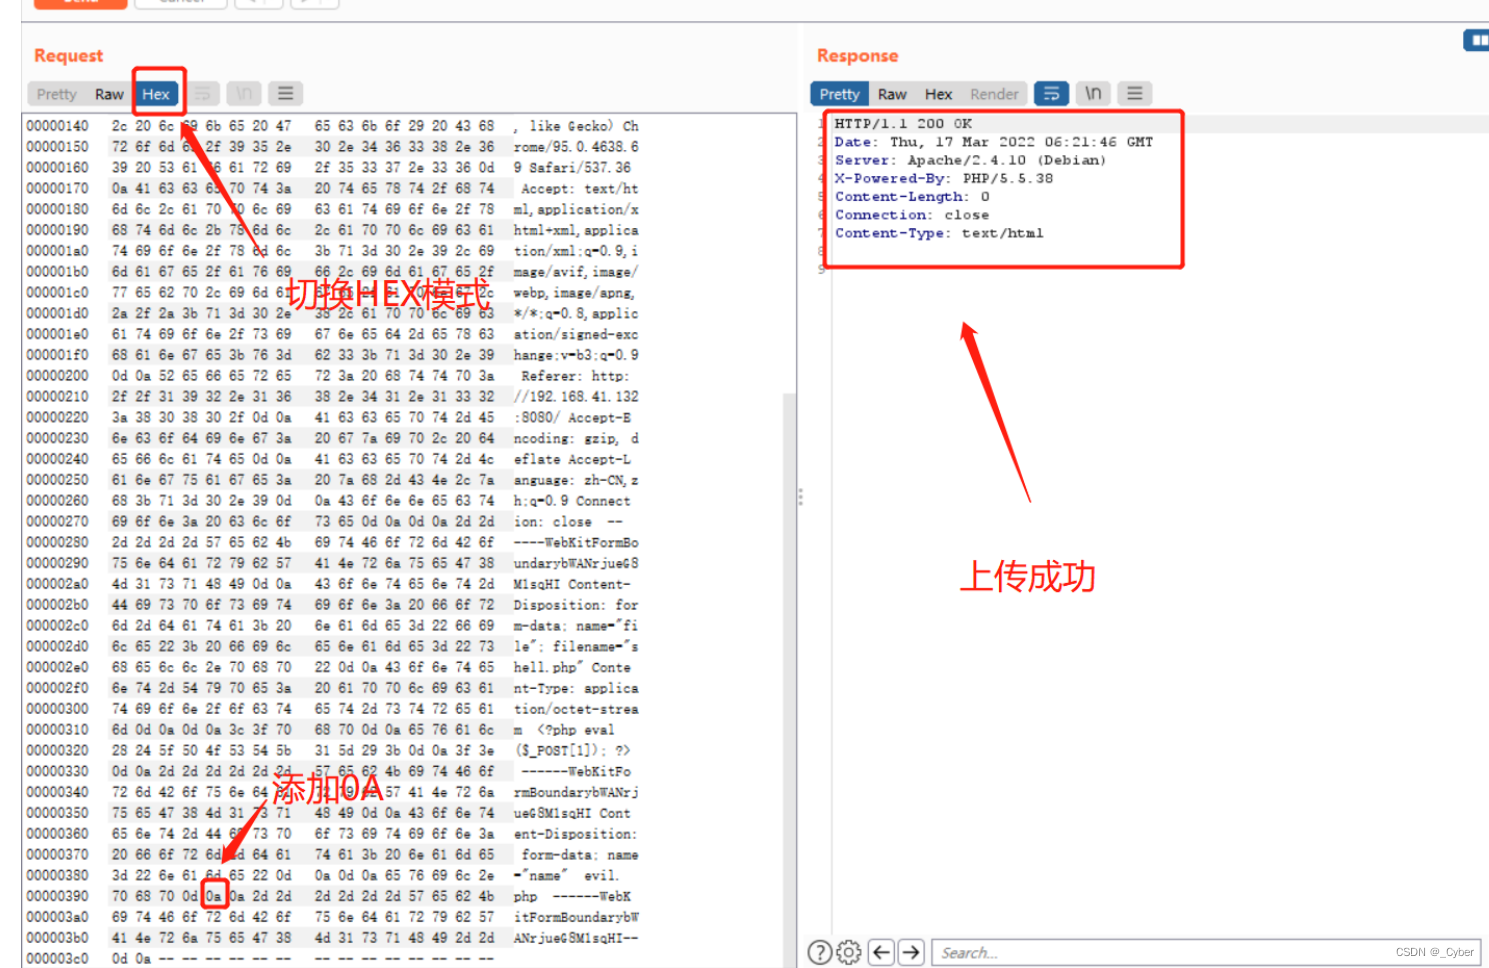Toggle show non-printable chars in Request

coord(244,94)
